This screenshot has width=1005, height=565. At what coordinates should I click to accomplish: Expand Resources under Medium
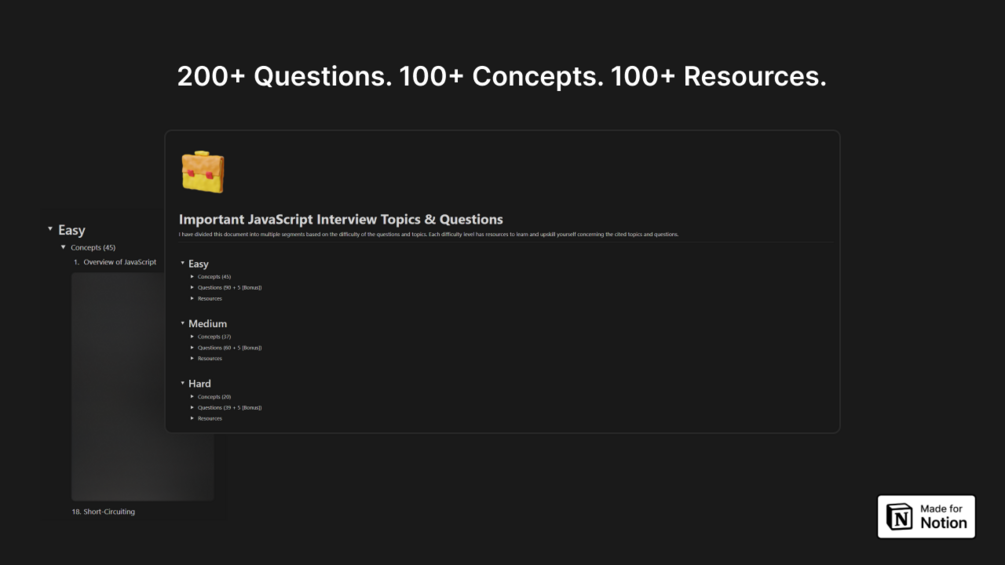(192, 358)
